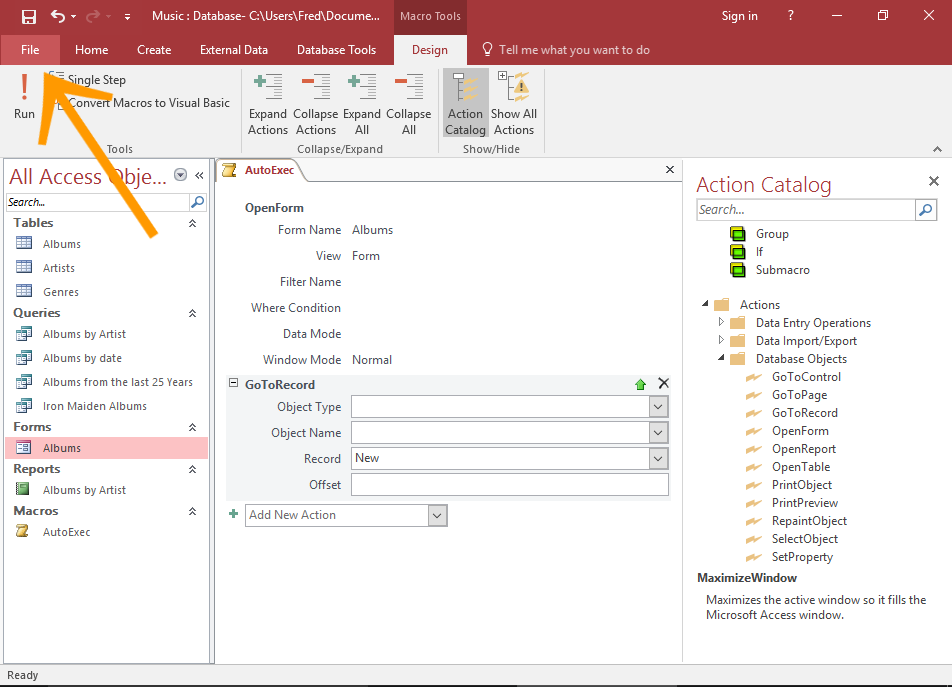Open the Database Tools tab

tap(336, 50)
